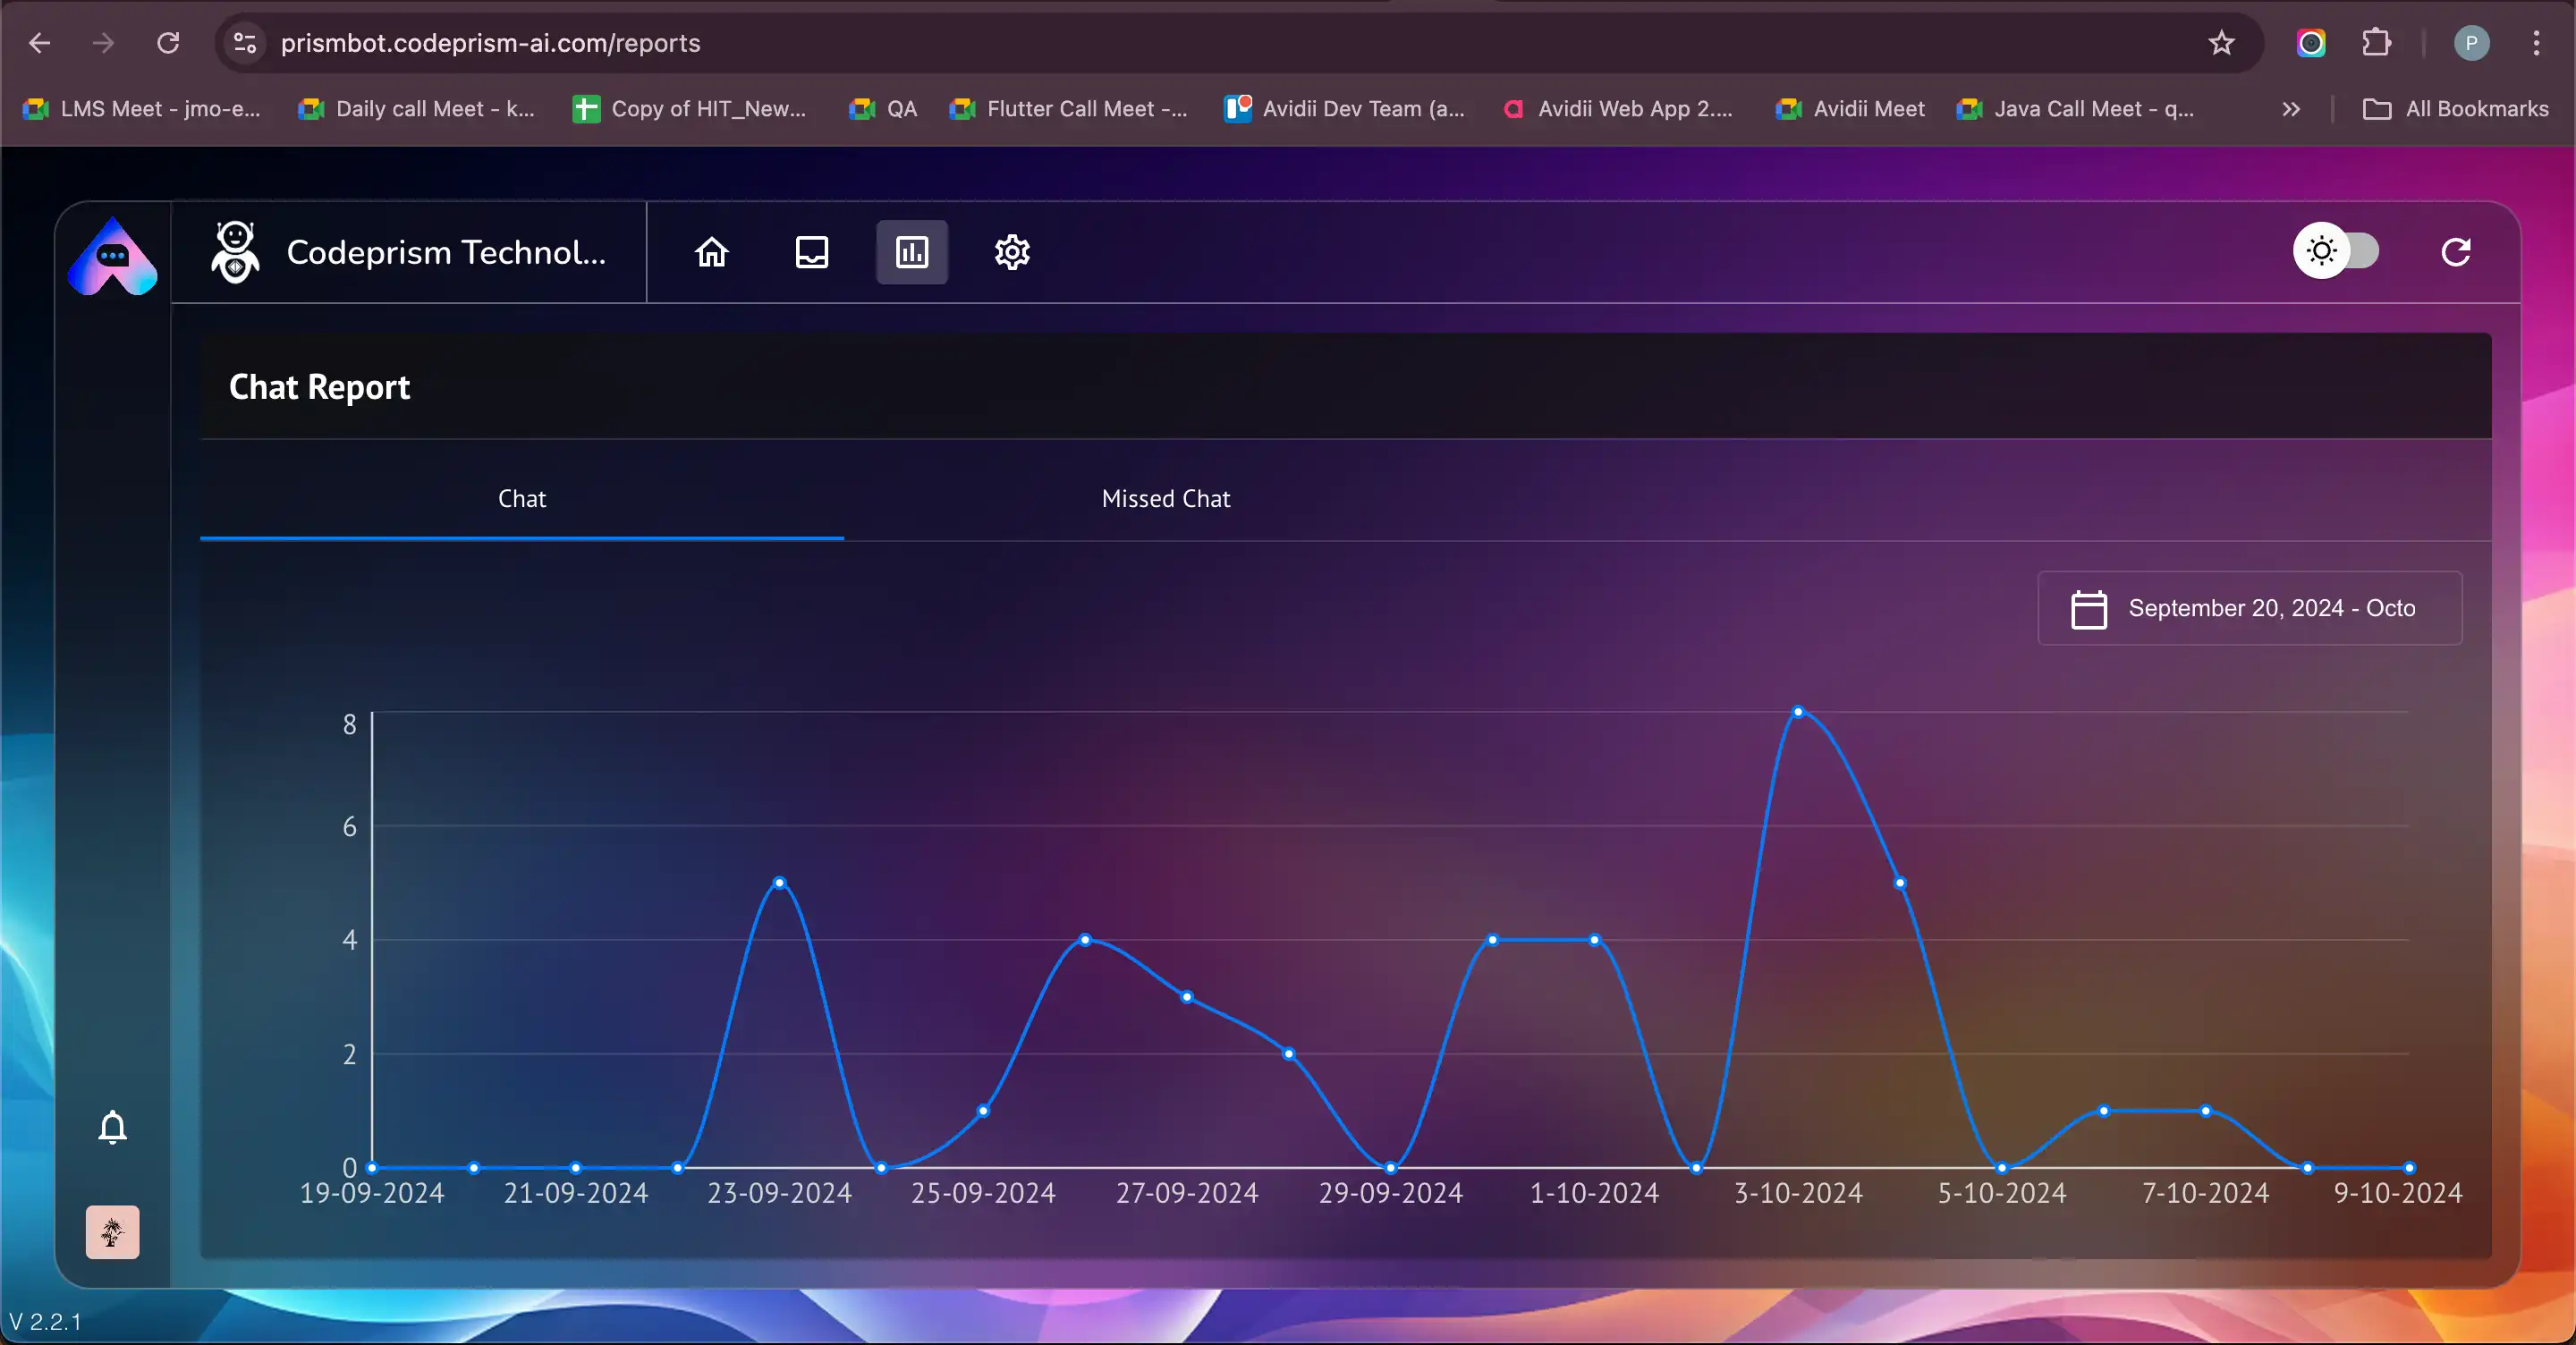Open Chrome three-dot menu
Image resolution: width=2576 pixels, height=1345 pixels.
[x=2536, y=43]
